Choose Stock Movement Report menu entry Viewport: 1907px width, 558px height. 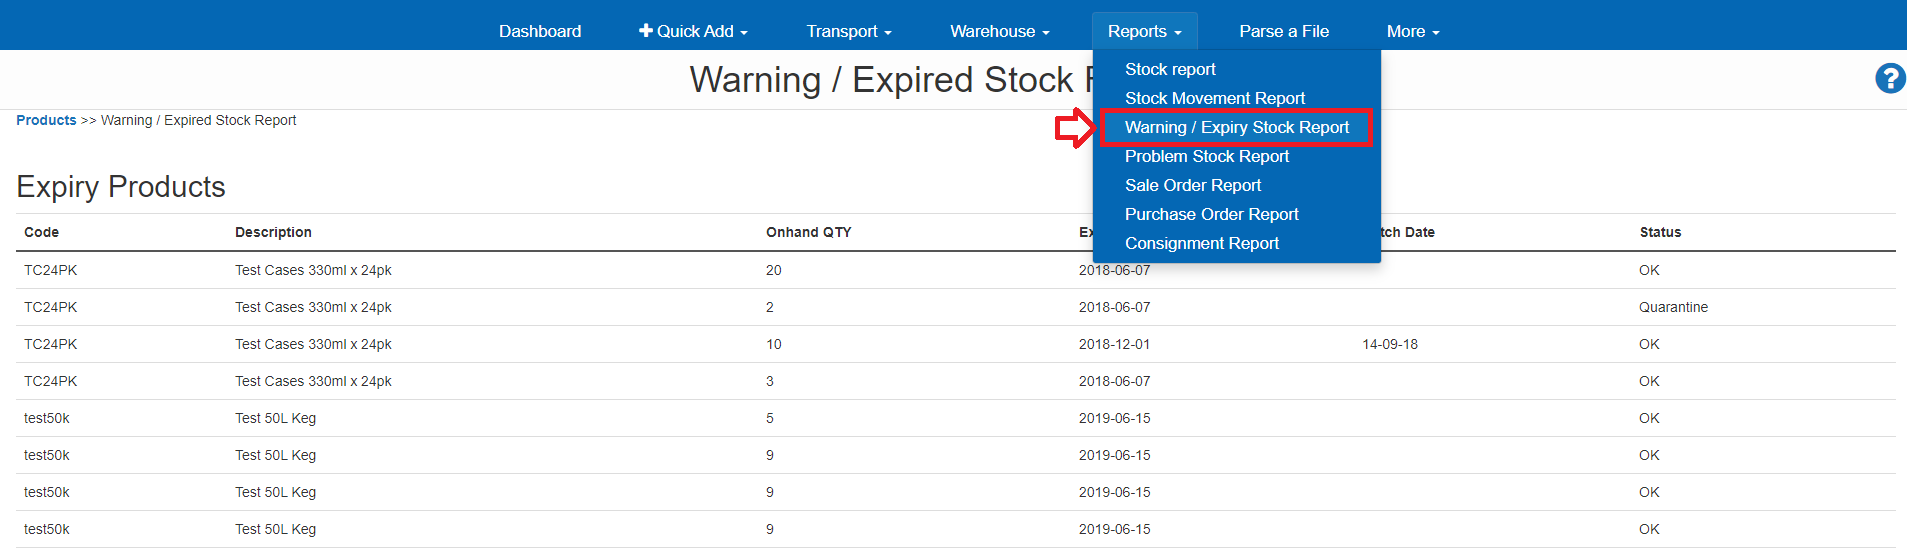[1215, 98]
